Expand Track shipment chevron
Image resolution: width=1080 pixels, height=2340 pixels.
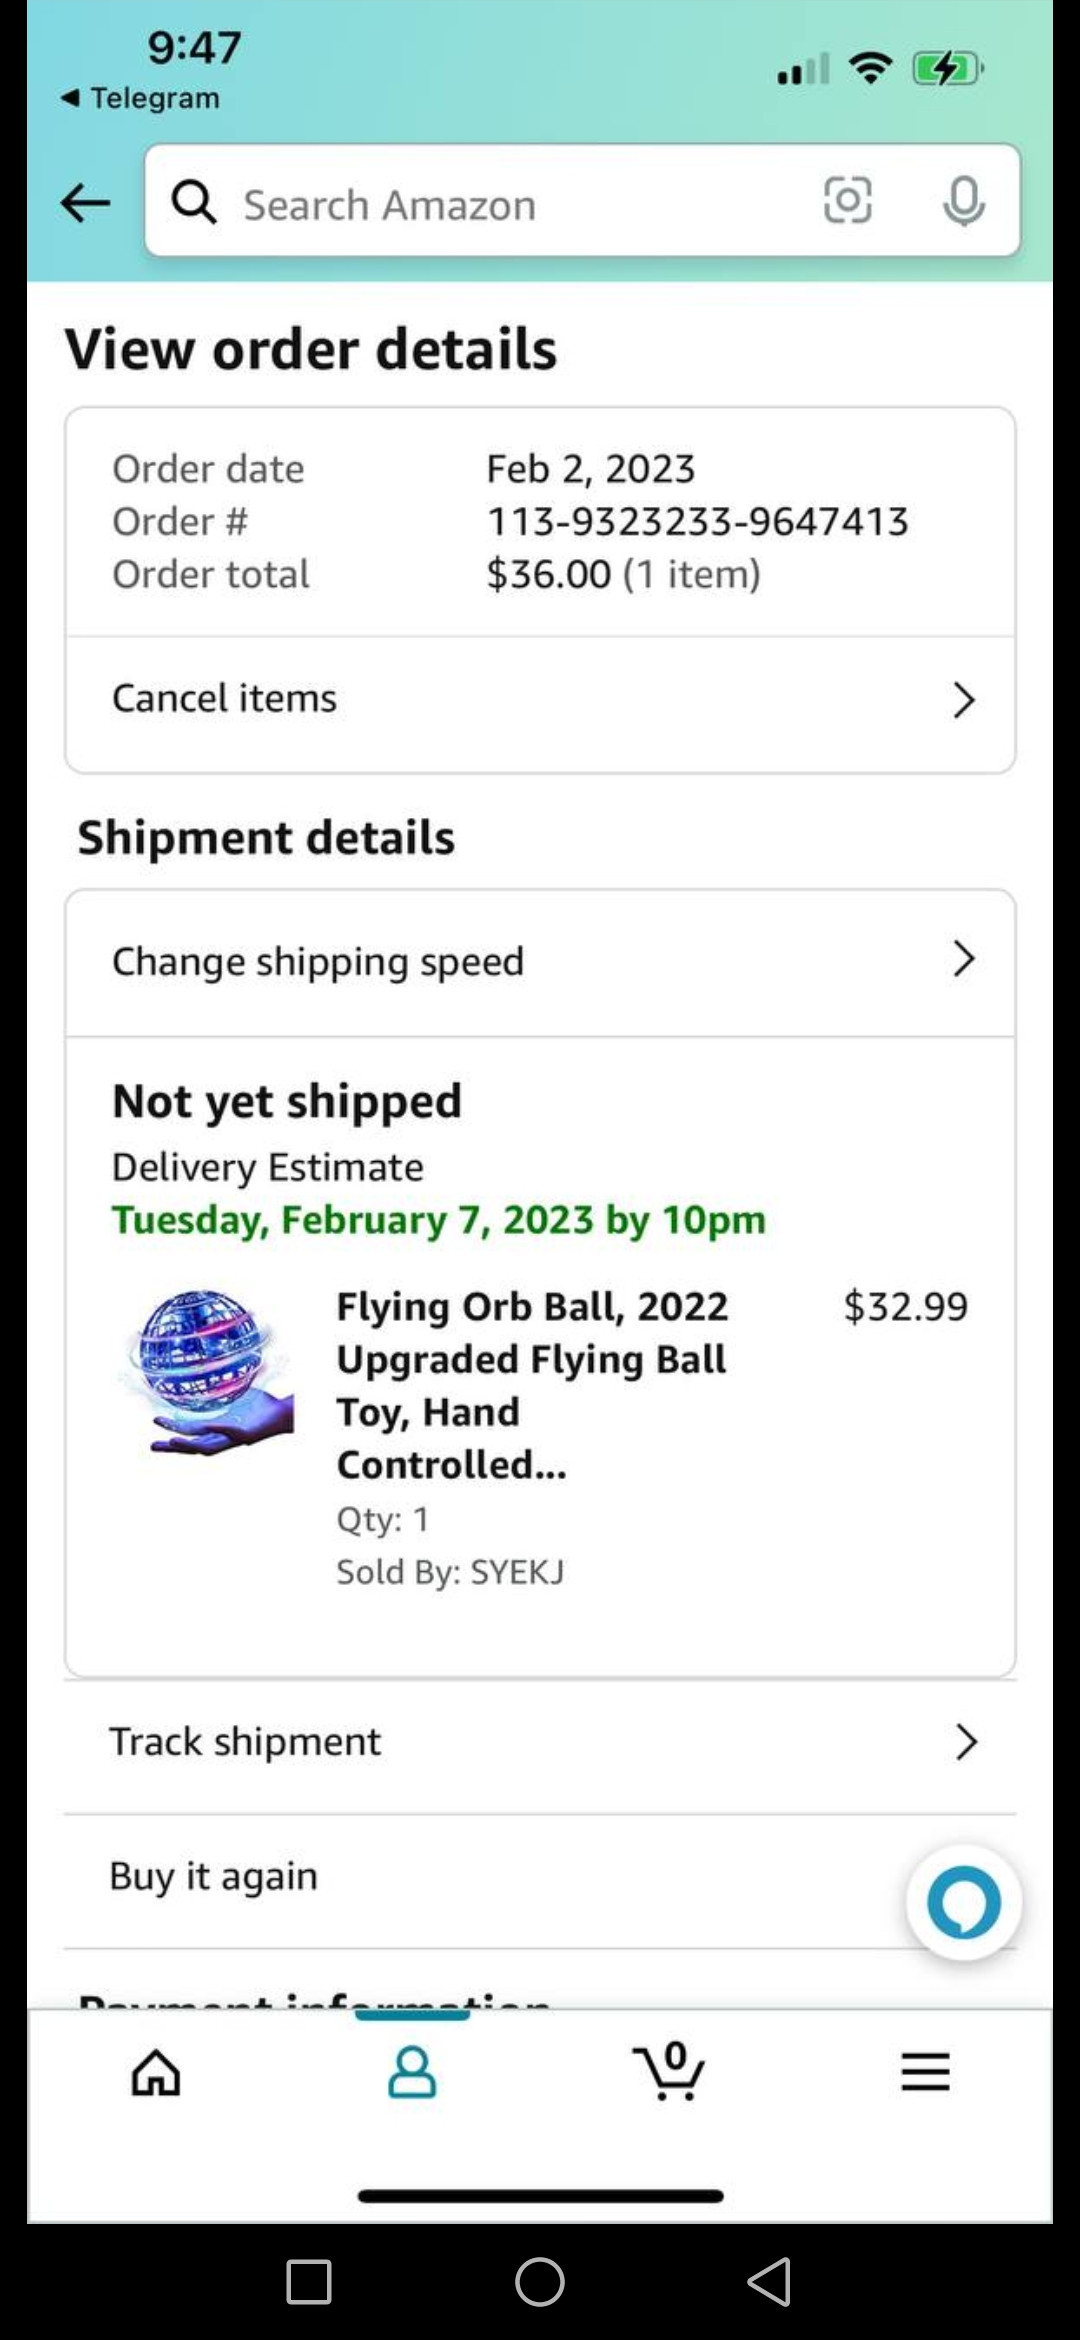[965, 1742]
